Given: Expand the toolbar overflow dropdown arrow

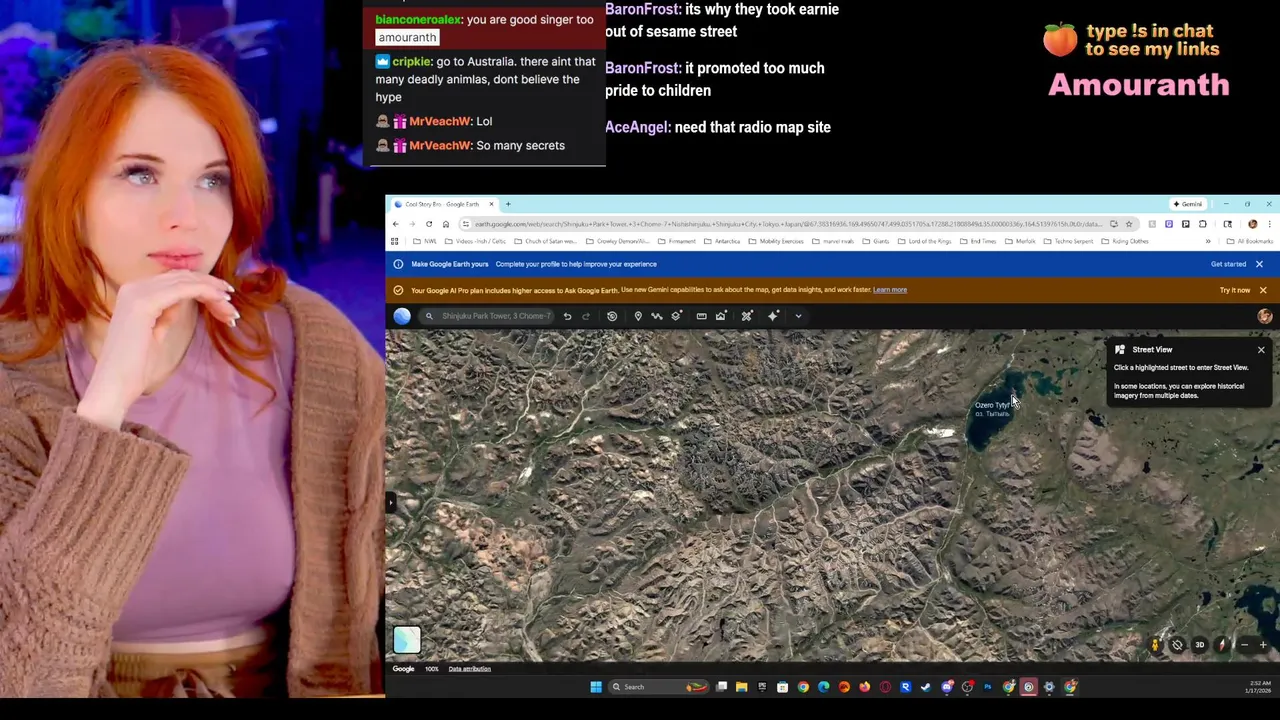Looking at the screenshot, I should point(798,316).
